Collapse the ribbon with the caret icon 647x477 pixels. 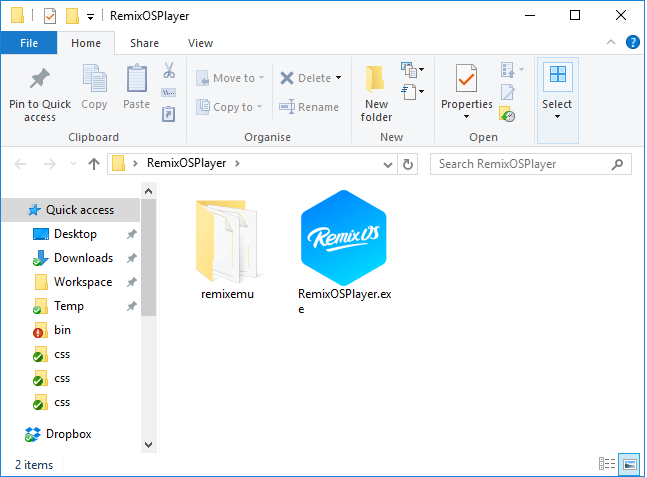pos(611,42)
